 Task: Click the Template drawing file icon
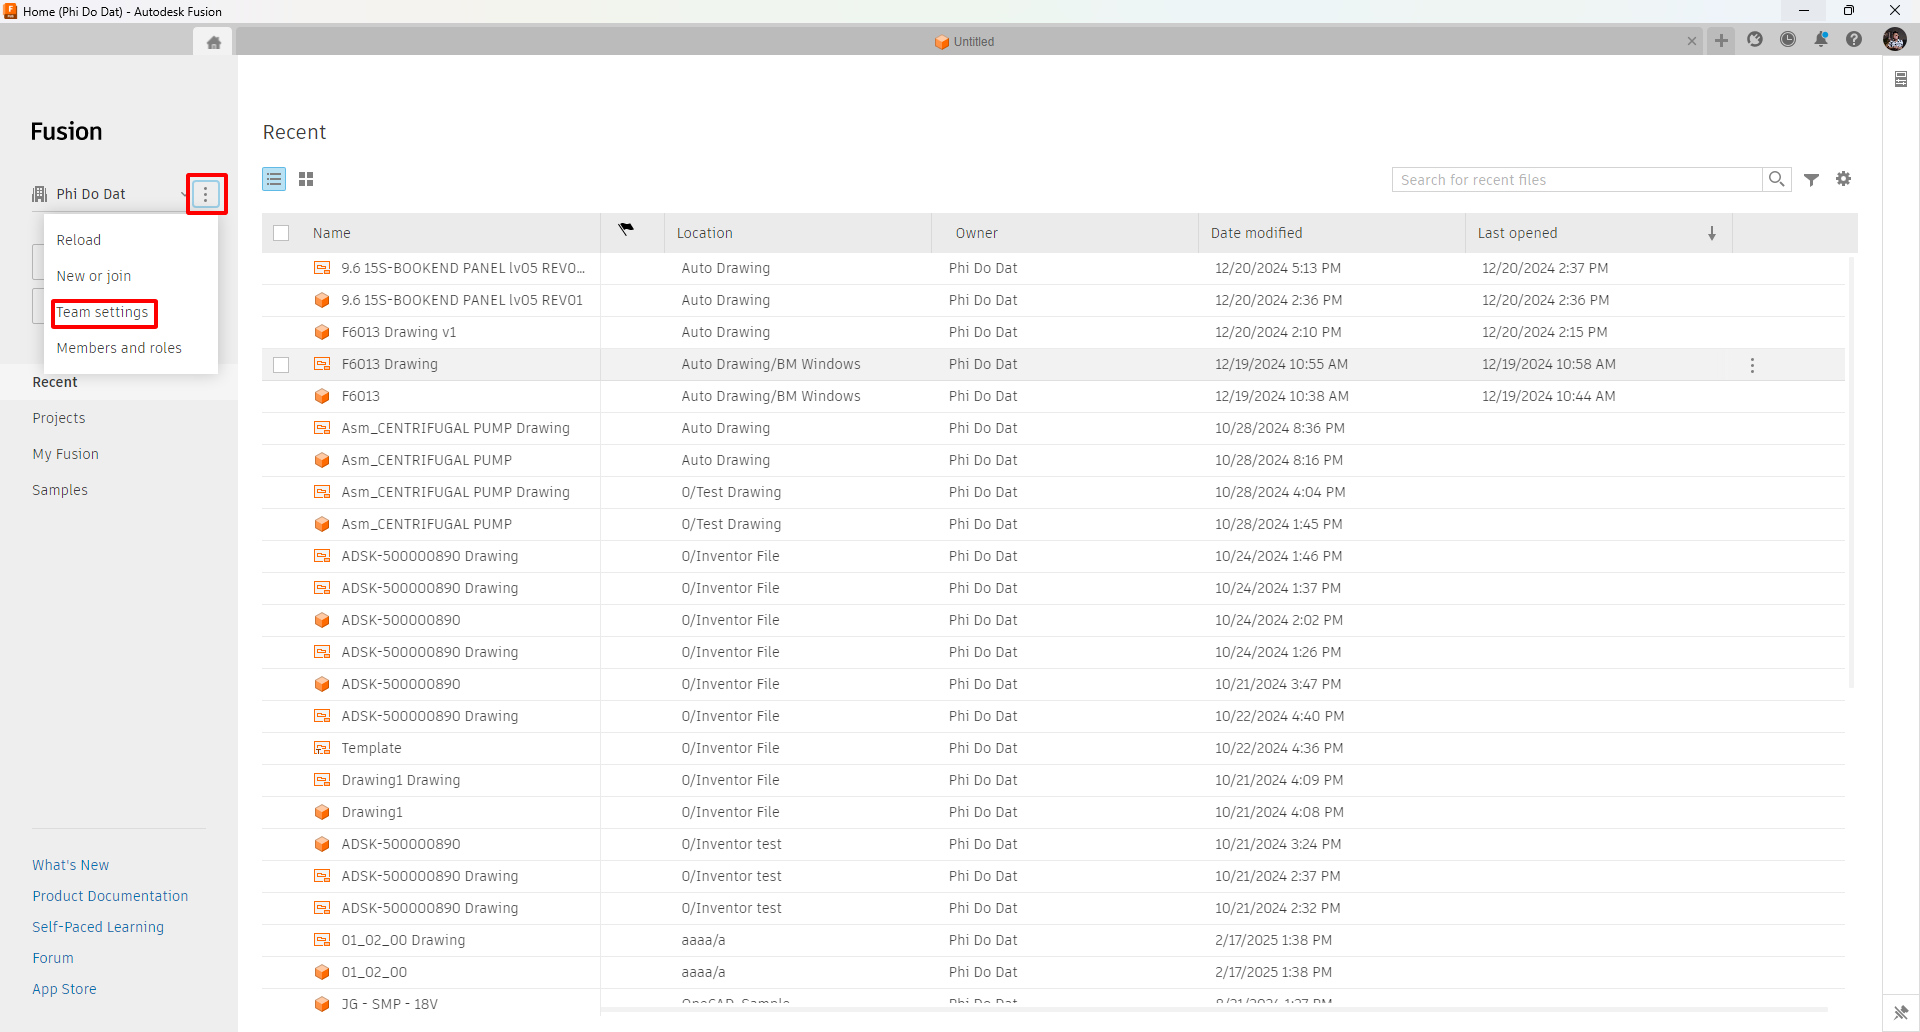click(322, 748)
